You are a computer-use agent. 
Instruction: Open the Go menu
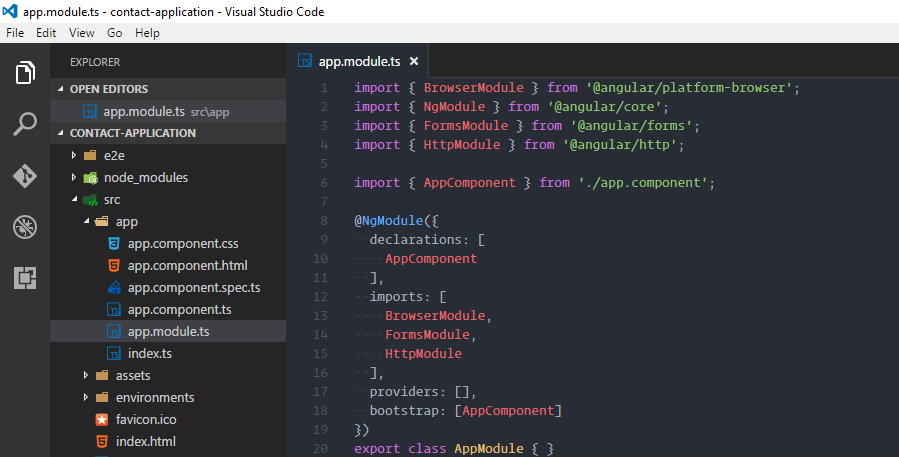pyautogui.click(x=114, y=33)
